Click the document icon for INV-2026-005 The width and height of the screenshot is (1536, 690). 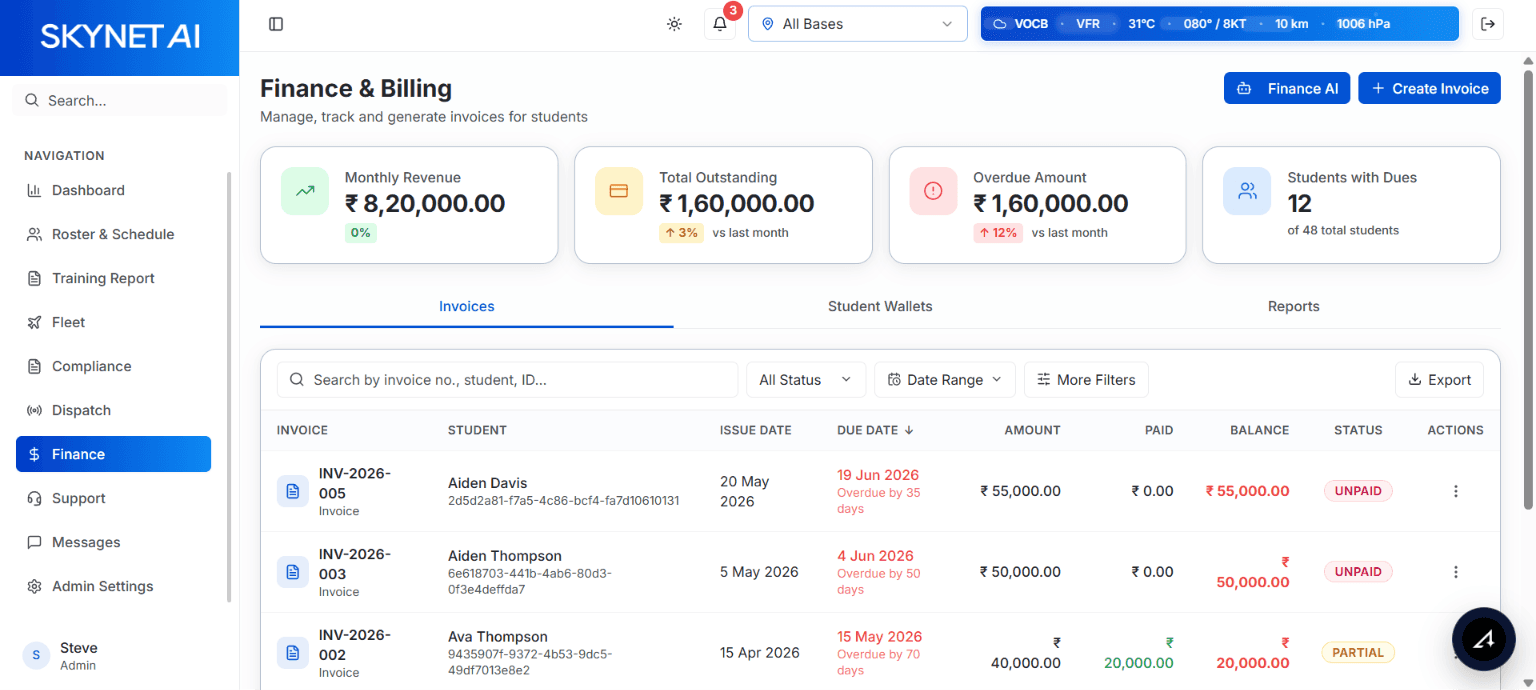tap(293, 491)
